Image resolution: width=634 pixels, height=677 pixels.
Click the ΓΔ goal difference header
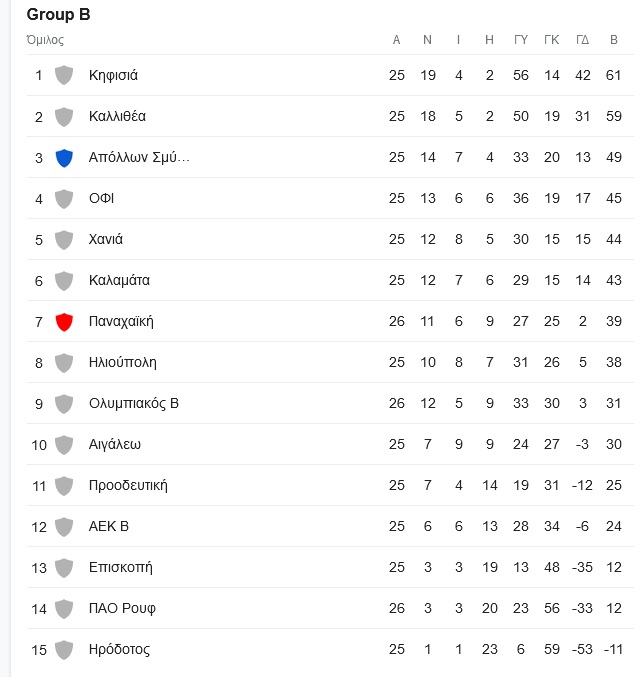583,40
